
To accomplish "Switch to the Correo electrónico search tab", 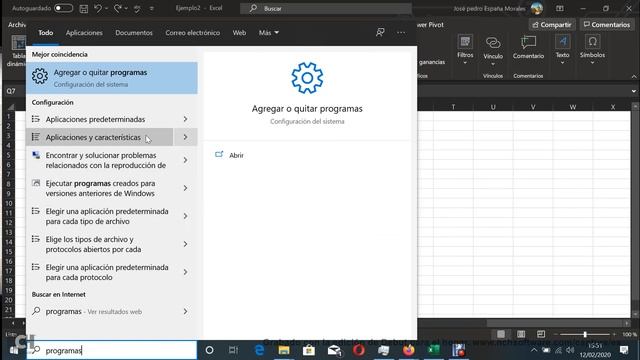I will 193,33.
